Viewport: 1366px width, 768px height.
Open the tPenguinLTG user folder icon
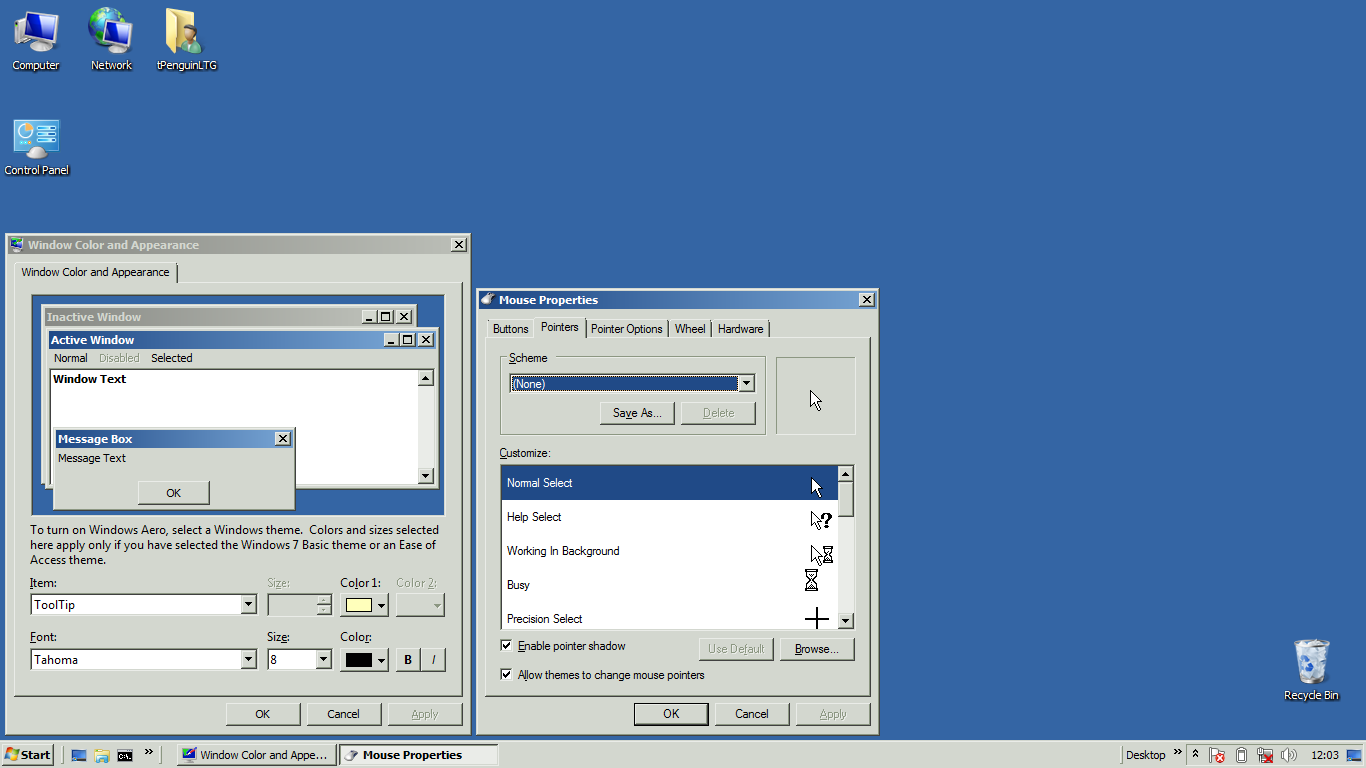[x=186, y=40]
